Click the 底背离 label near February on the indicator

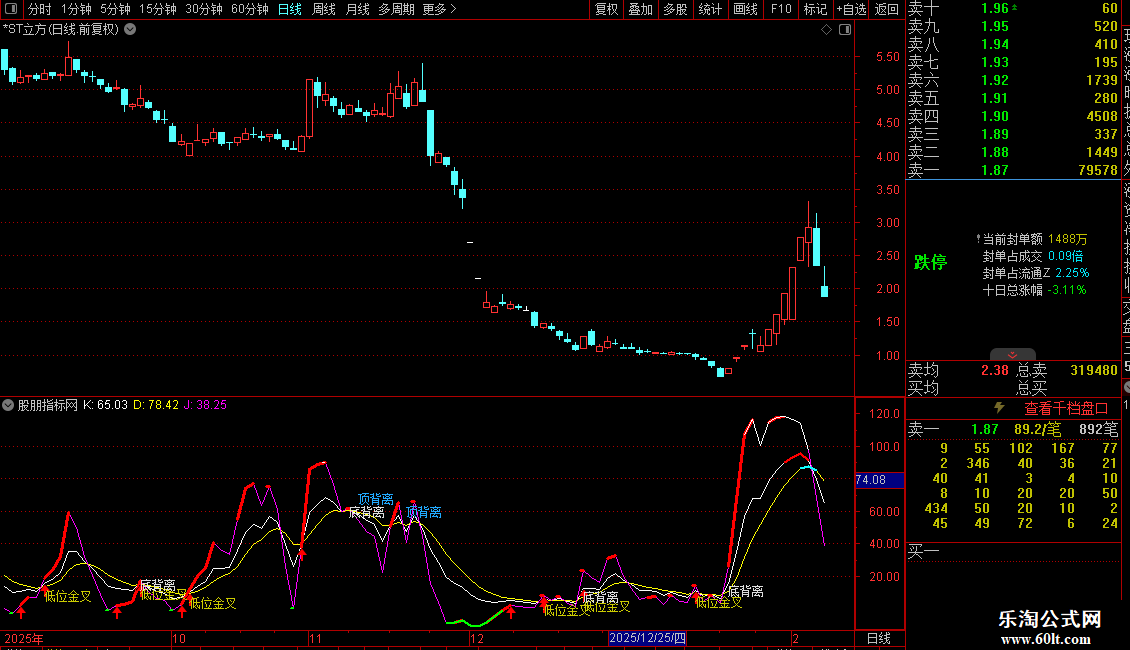745,591
